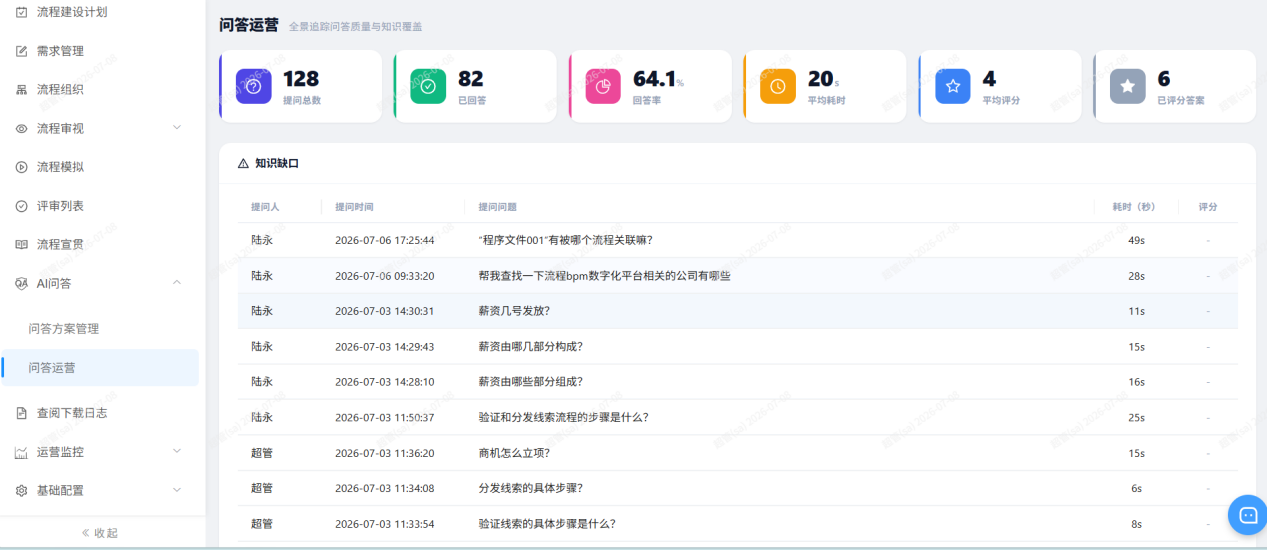Select the row 薪资几号发放?
The width and height of the screenshot is (1267, 550).
pyautogui.click(x=738, y=311)
